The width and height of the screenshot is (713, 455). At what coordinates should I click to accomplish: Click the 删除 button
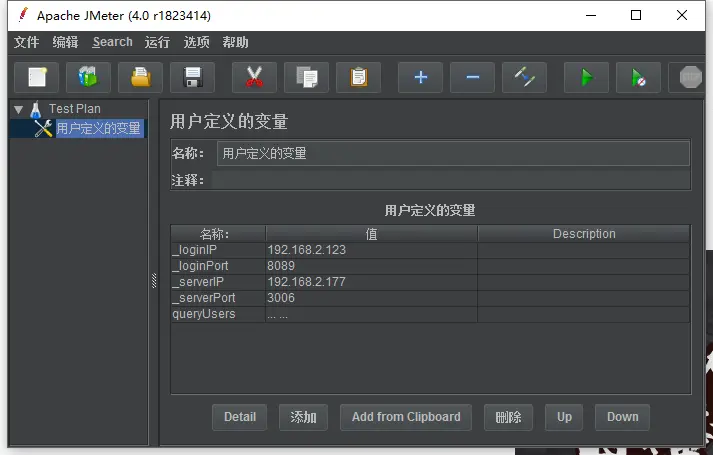(x=508, y=417)
